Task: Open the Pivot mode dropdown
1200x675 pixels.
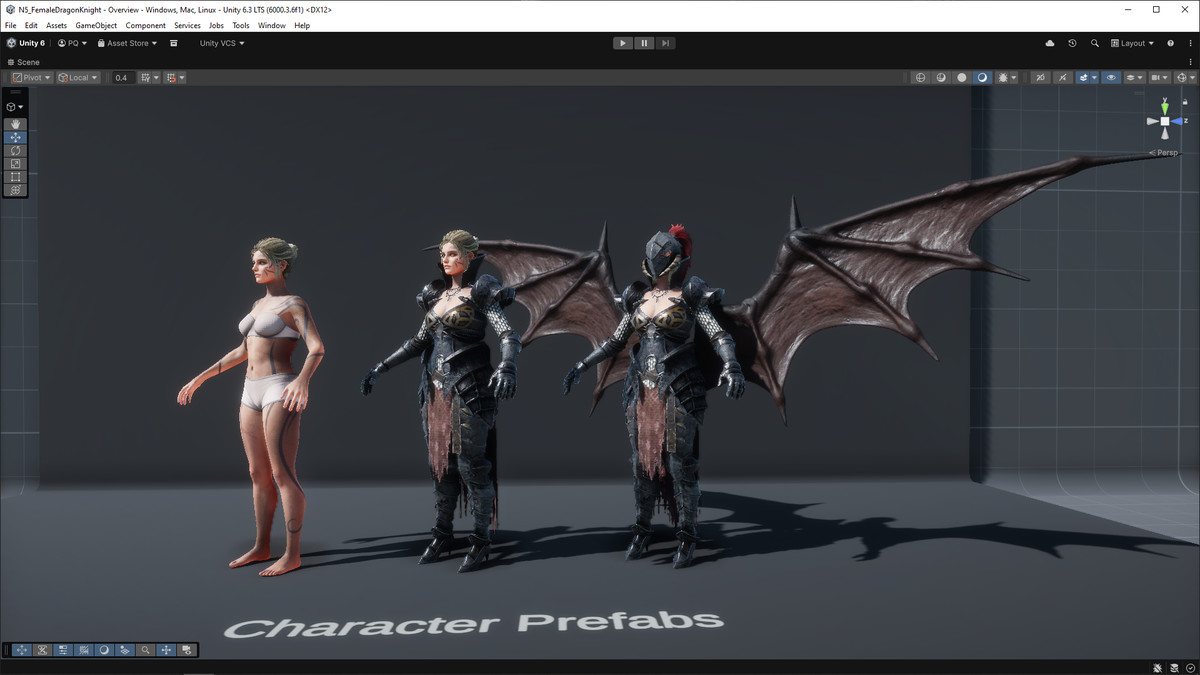Action: 31,77
